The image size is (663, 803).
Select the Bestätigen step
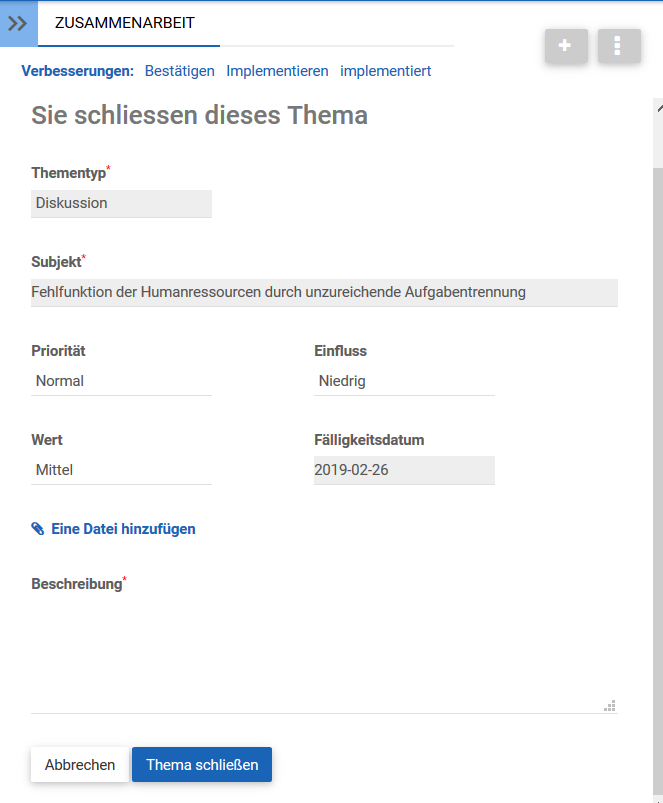click(x=180, y=71)
